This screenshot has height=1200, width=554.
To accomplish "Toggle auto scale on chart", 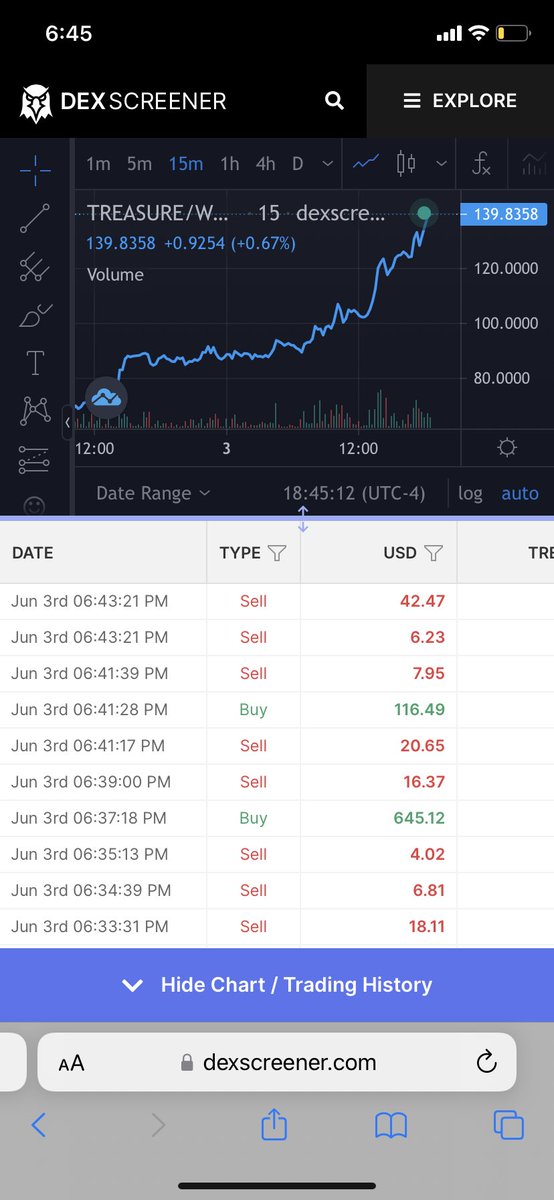I will 520,493.
